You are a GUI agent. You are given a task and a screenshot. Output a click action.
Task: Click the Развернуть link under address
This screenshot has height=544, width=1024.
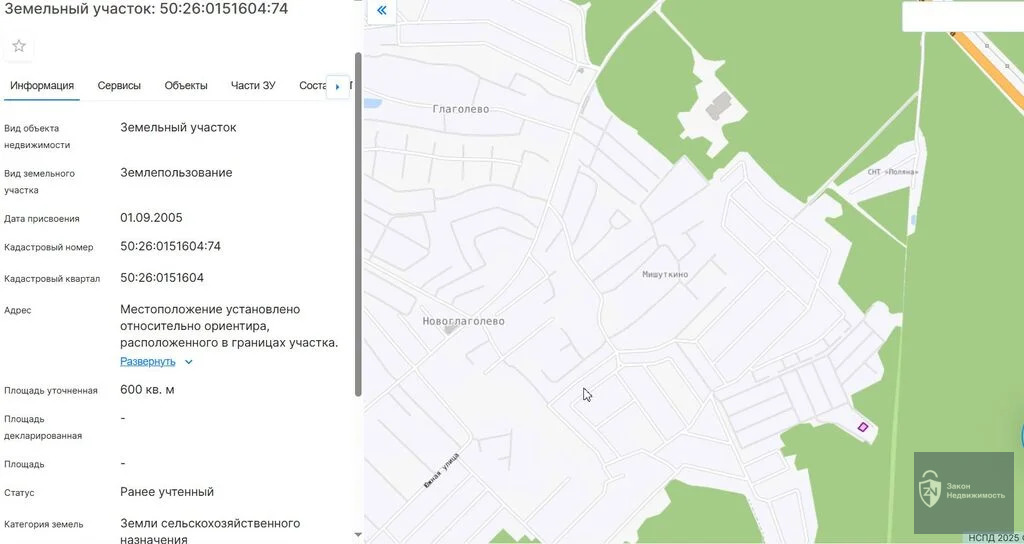(148, 362)
